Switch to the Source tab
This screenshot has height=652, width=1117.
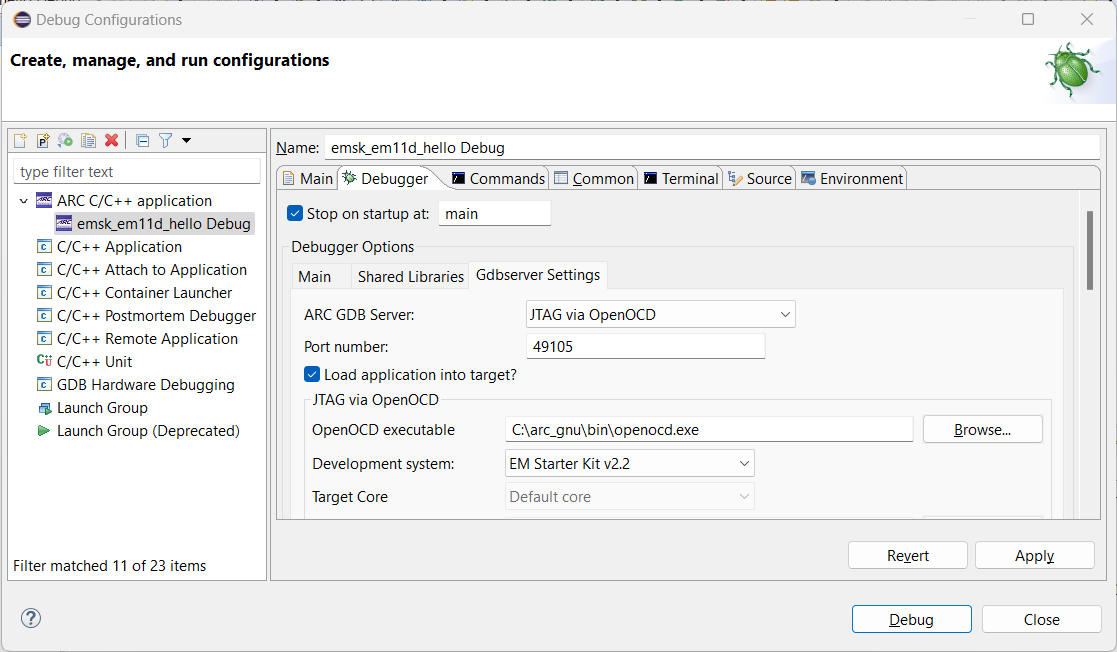760,178
